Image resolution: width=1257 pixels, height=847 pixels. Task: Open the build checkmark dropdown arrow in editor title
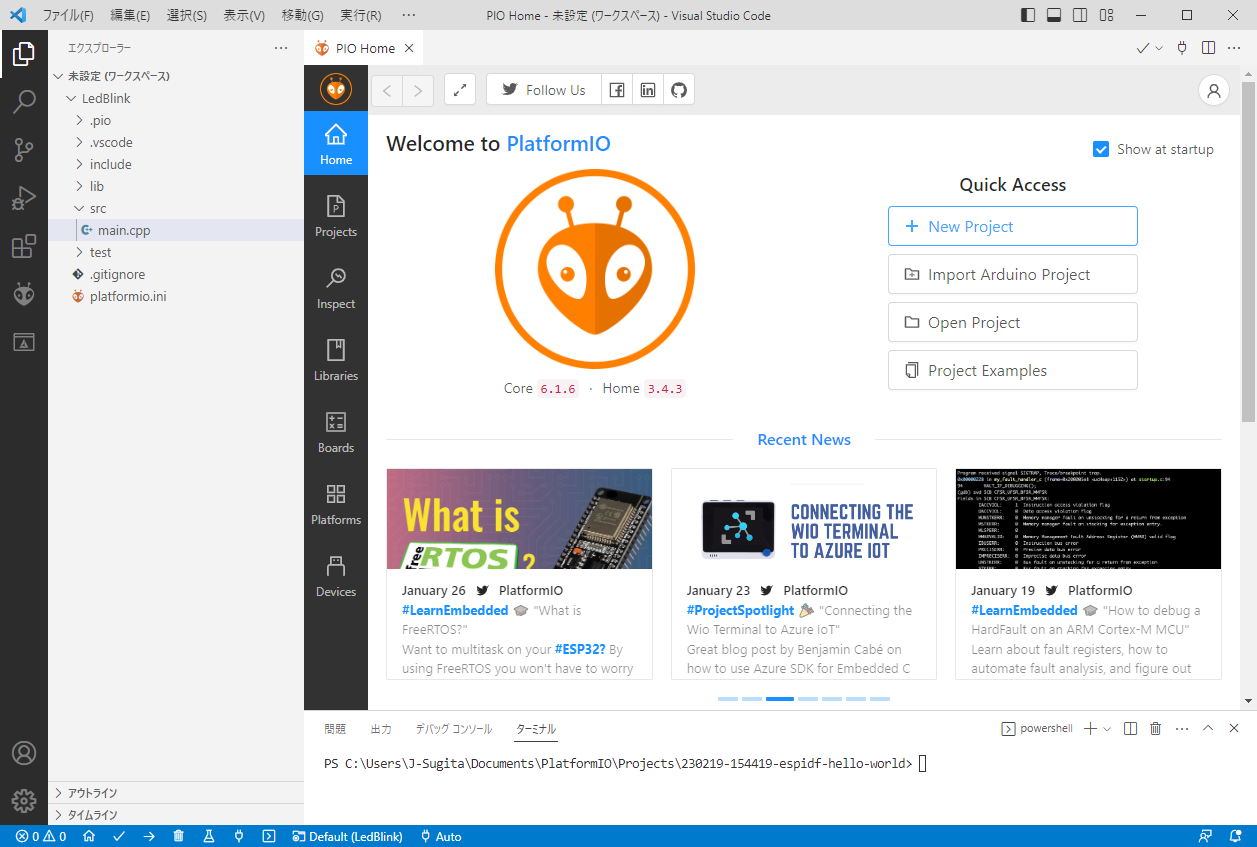[x=1160, y=48]
